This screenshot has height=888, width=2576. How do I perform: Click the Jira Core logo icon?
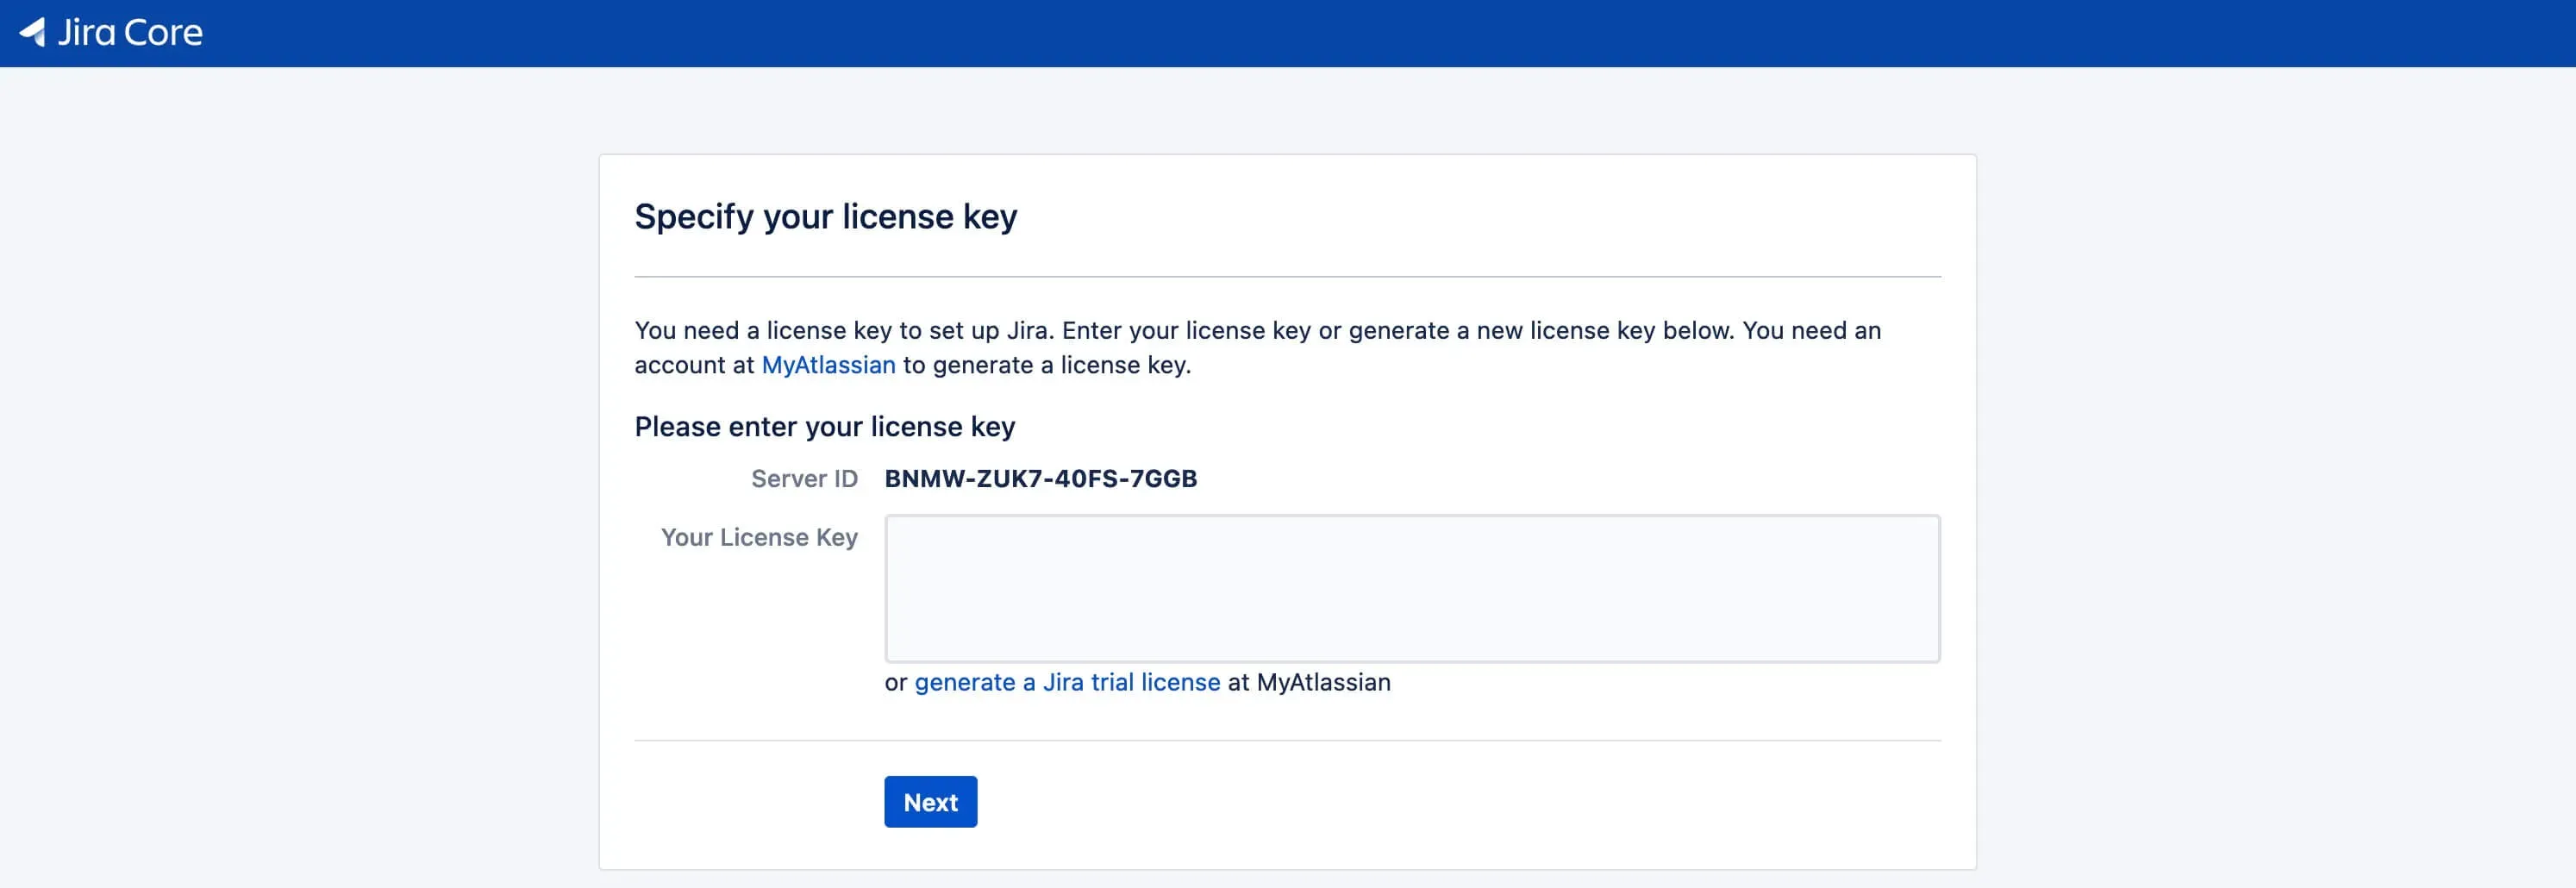[x=32, y=32]
